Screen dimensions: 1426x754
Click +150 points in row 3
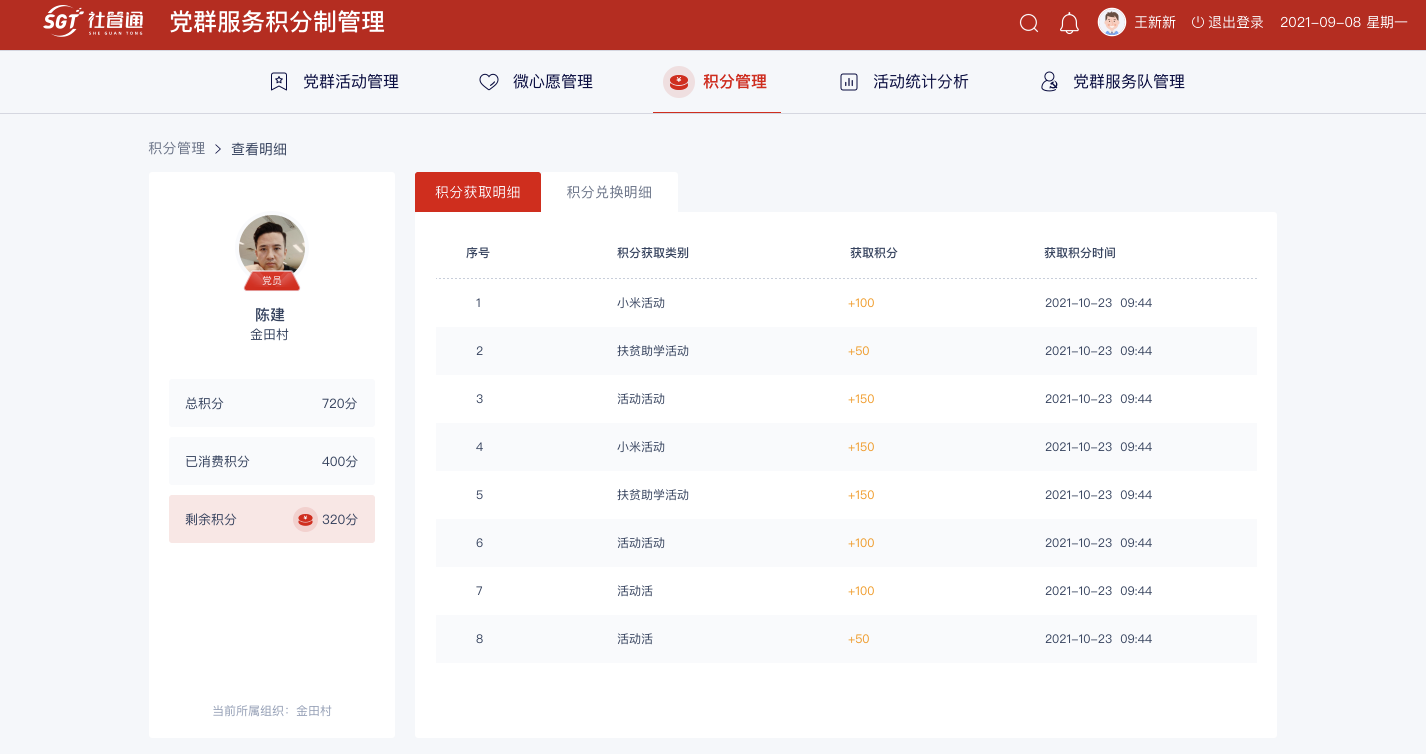pyautogui.click(x=861, y=399)
